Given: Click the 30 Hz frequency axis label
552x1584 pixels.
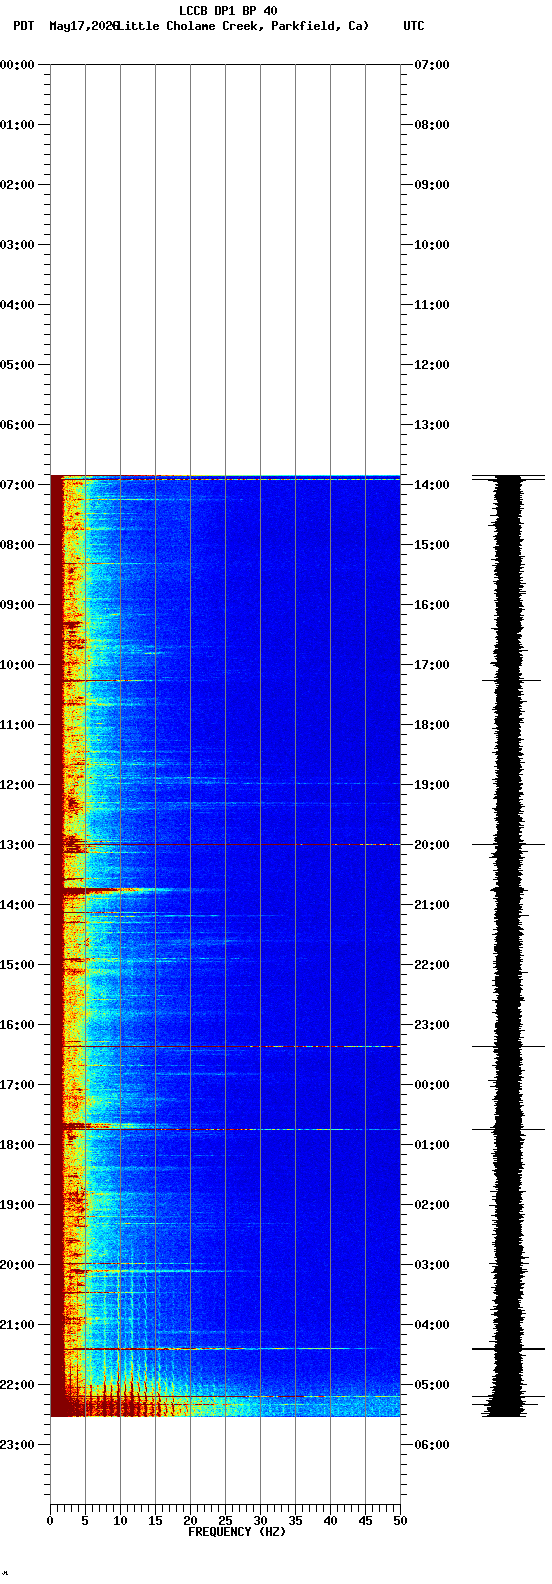Looking at the screenshot, I should [x=260, y=1521].
